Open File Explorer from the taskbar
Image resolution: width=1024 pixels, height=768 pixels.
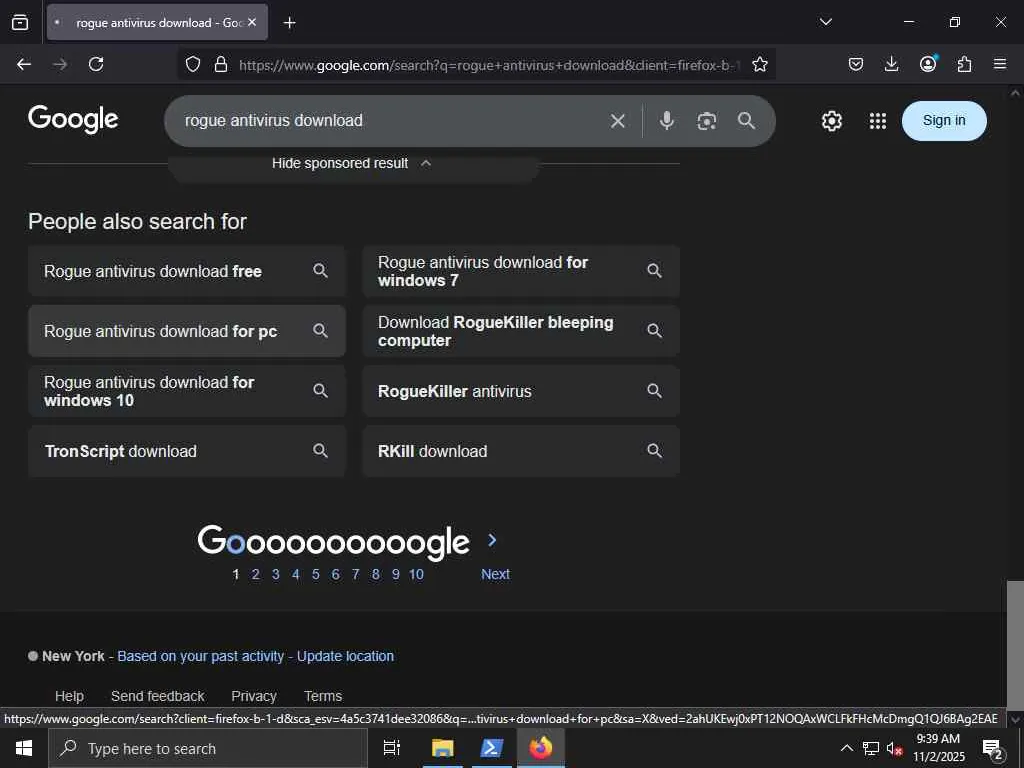coord(442,748)
